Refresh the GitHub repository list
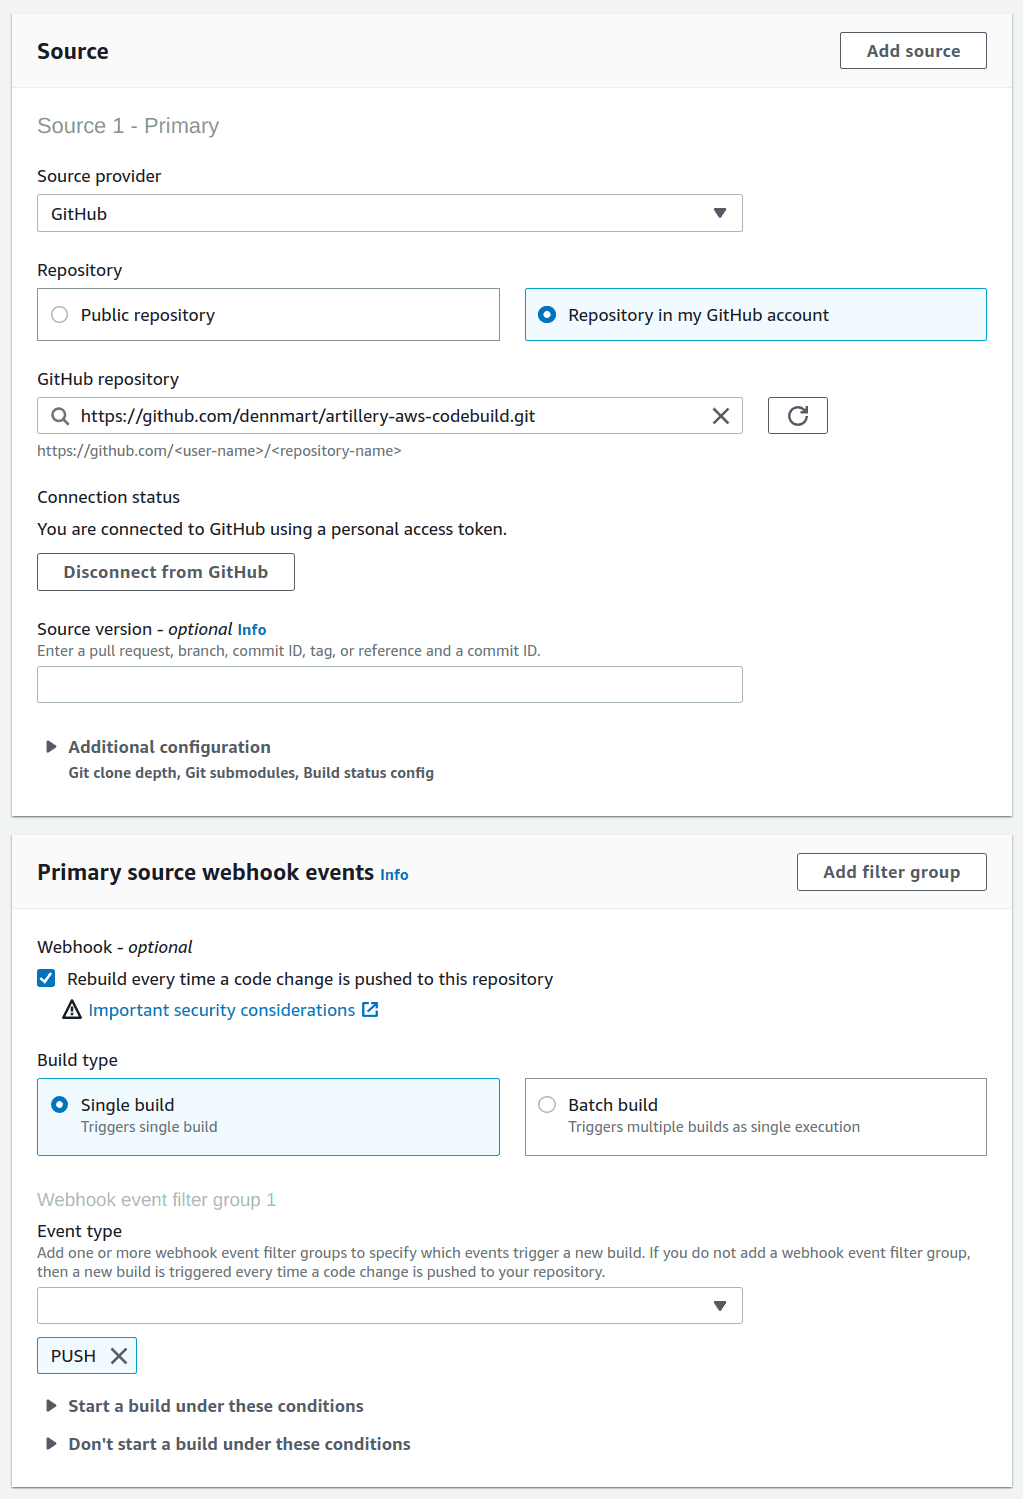Screen dimensions: 1023x1499 coord(797,415)
